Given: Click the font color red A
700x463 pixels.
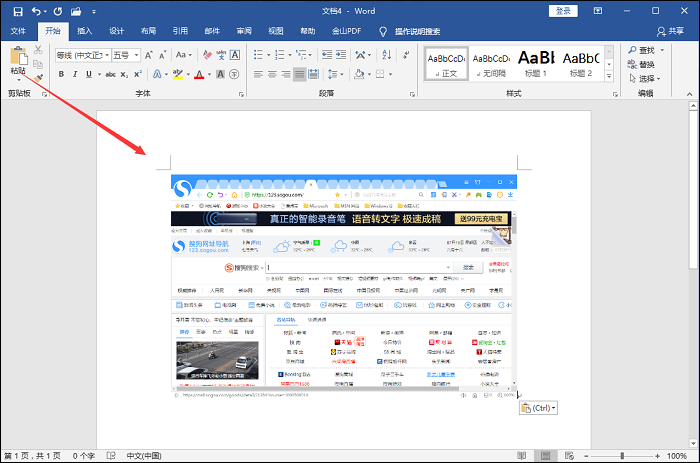Looking at the screenshot, I should click(199, 74).
